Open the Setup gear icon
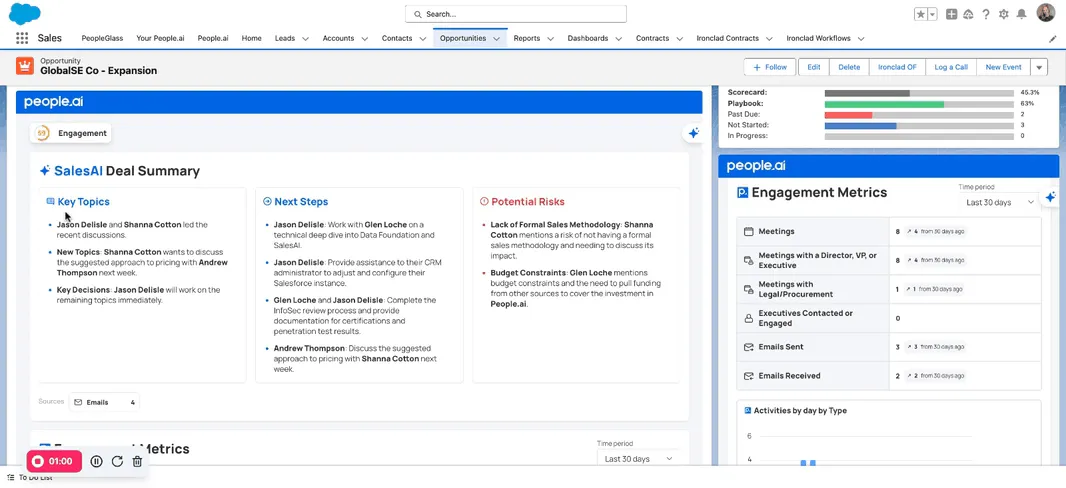Image resolution: width=1066 pixels, height=488 pixels. 1003,14
